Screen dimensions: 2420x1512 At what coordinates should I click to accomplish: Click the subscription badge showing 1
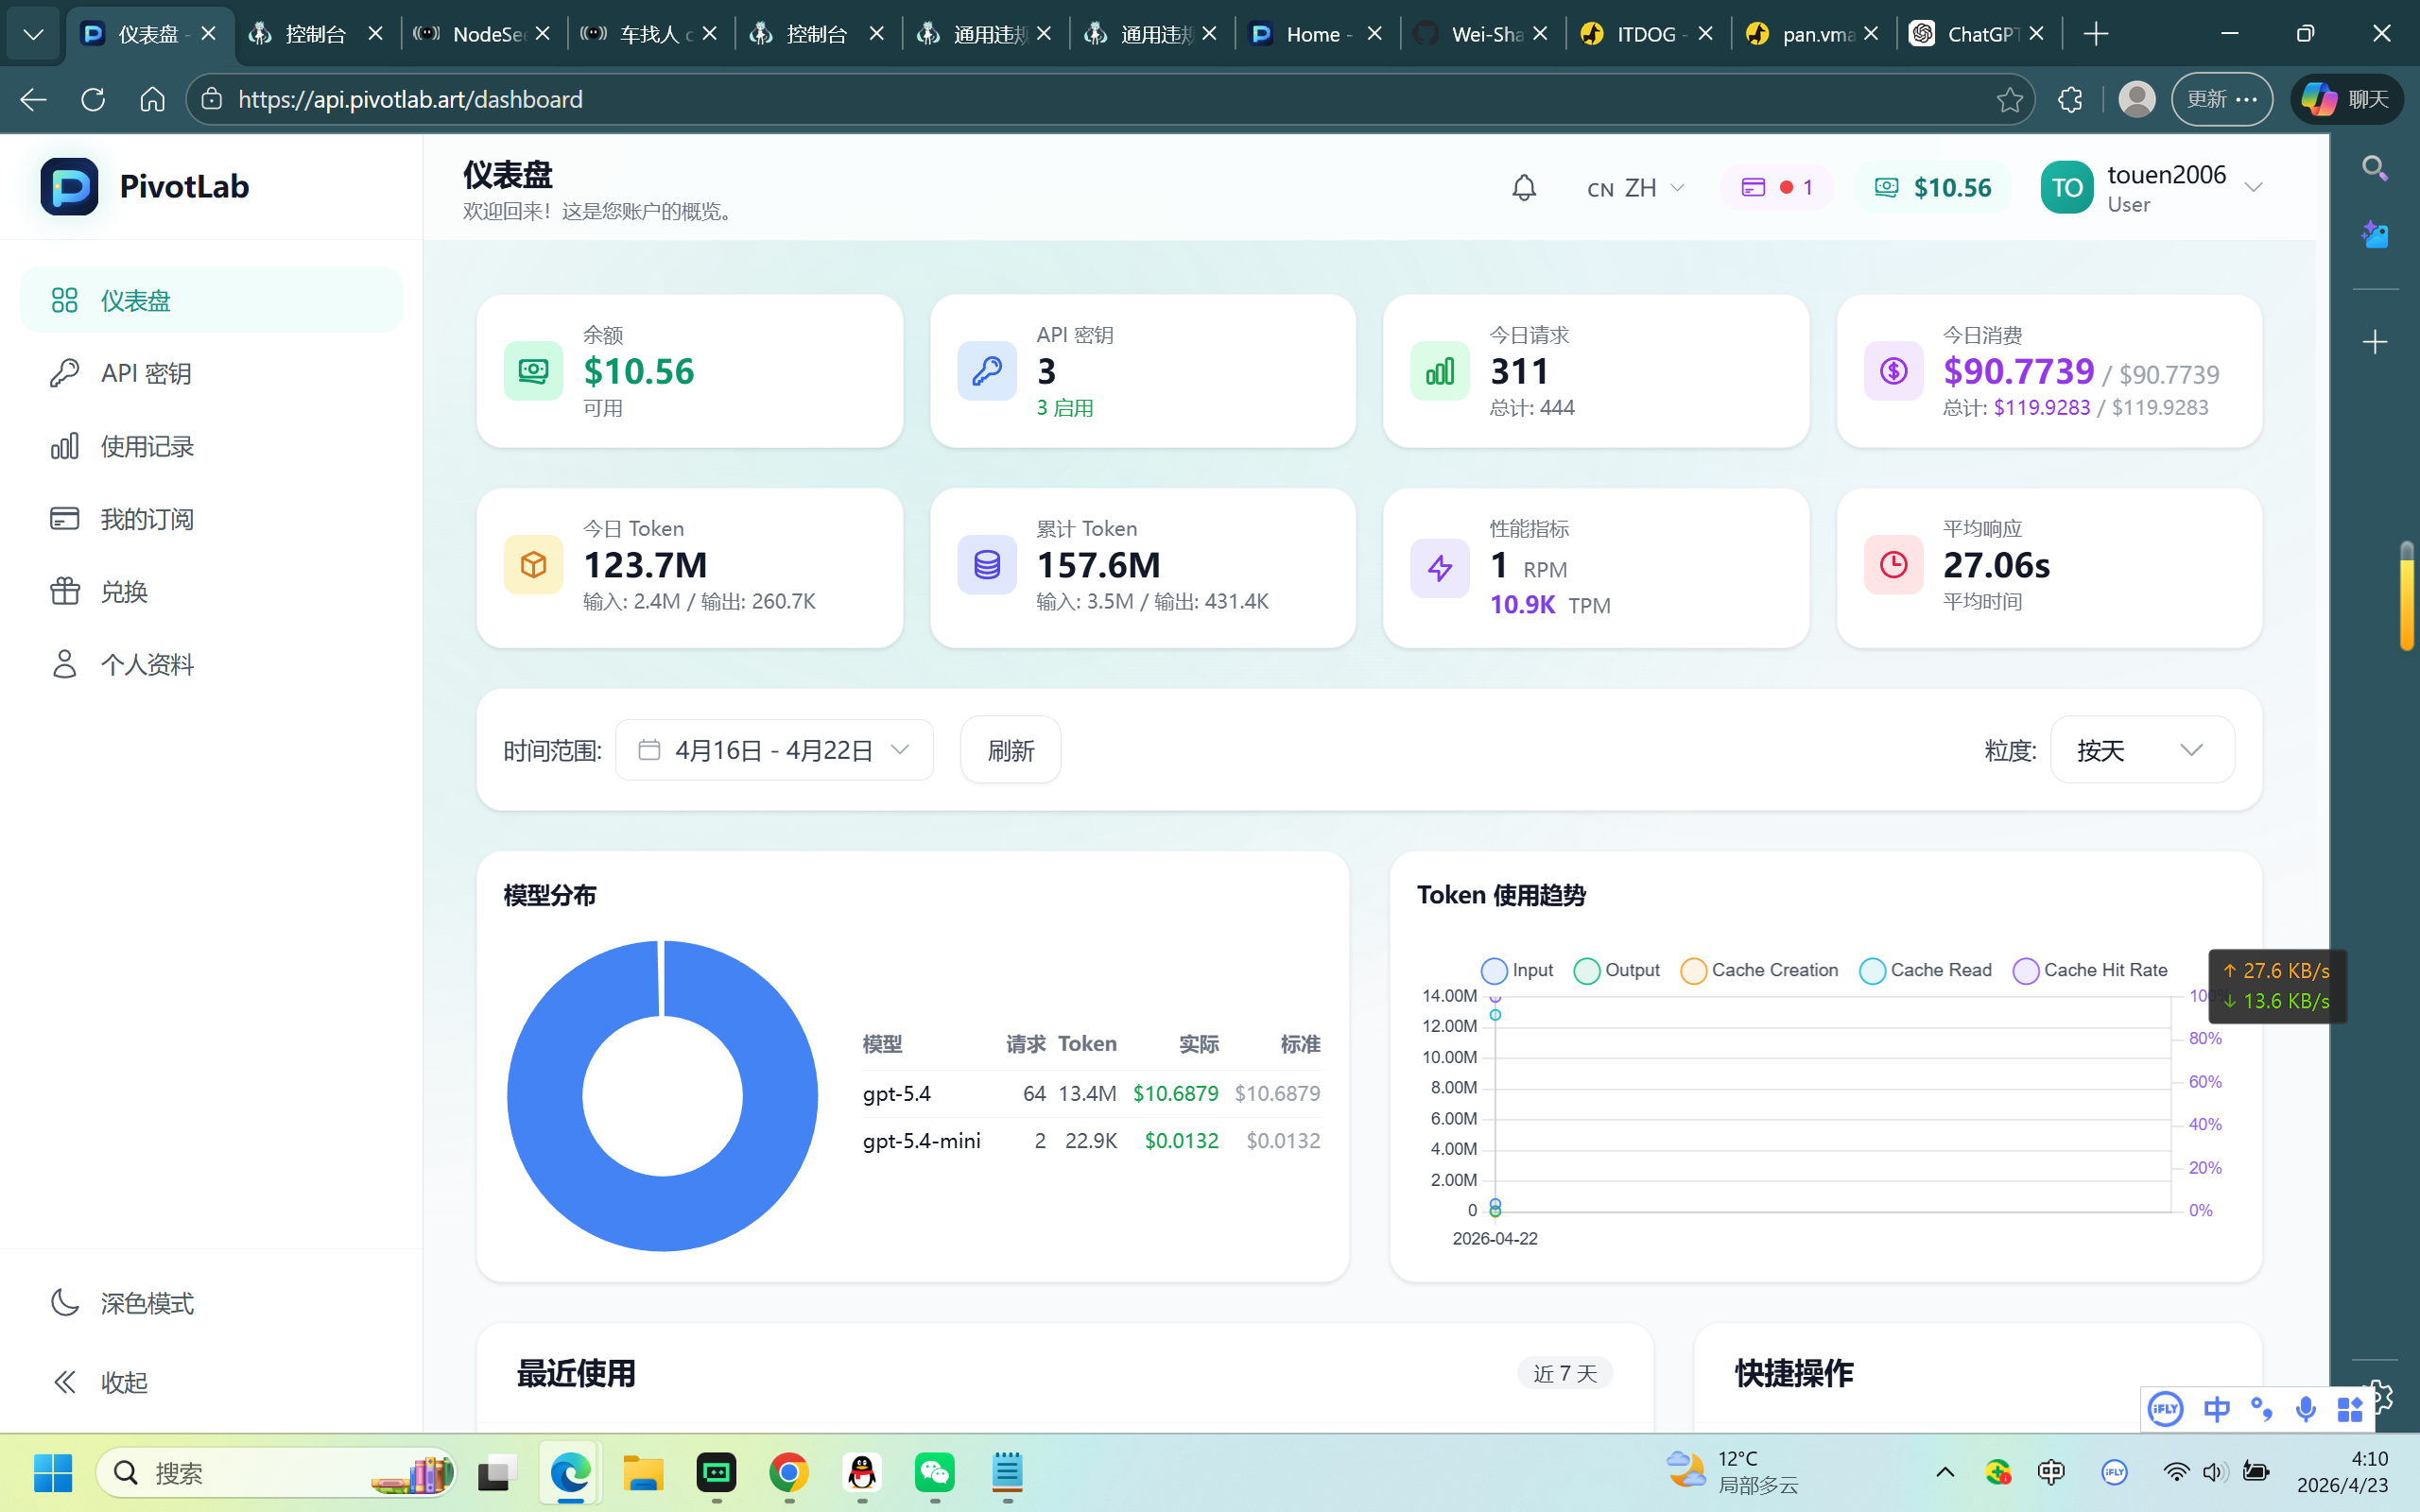tap(1776, 187)
